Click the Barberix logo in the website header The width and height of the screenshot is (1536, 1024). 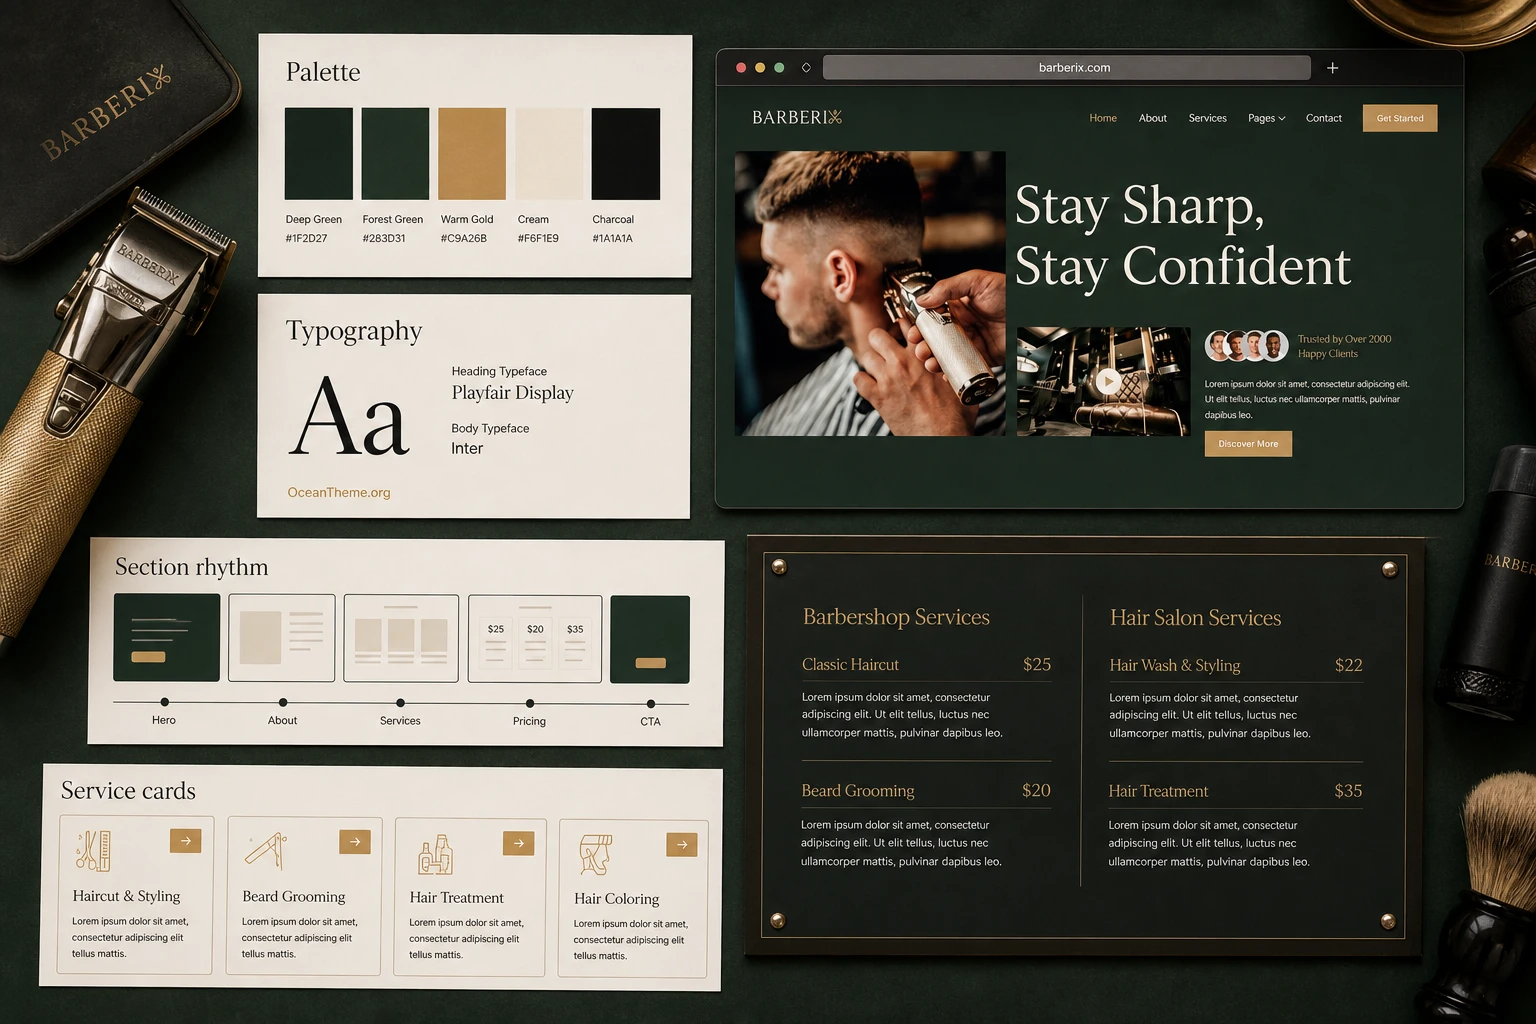(797, 117)
